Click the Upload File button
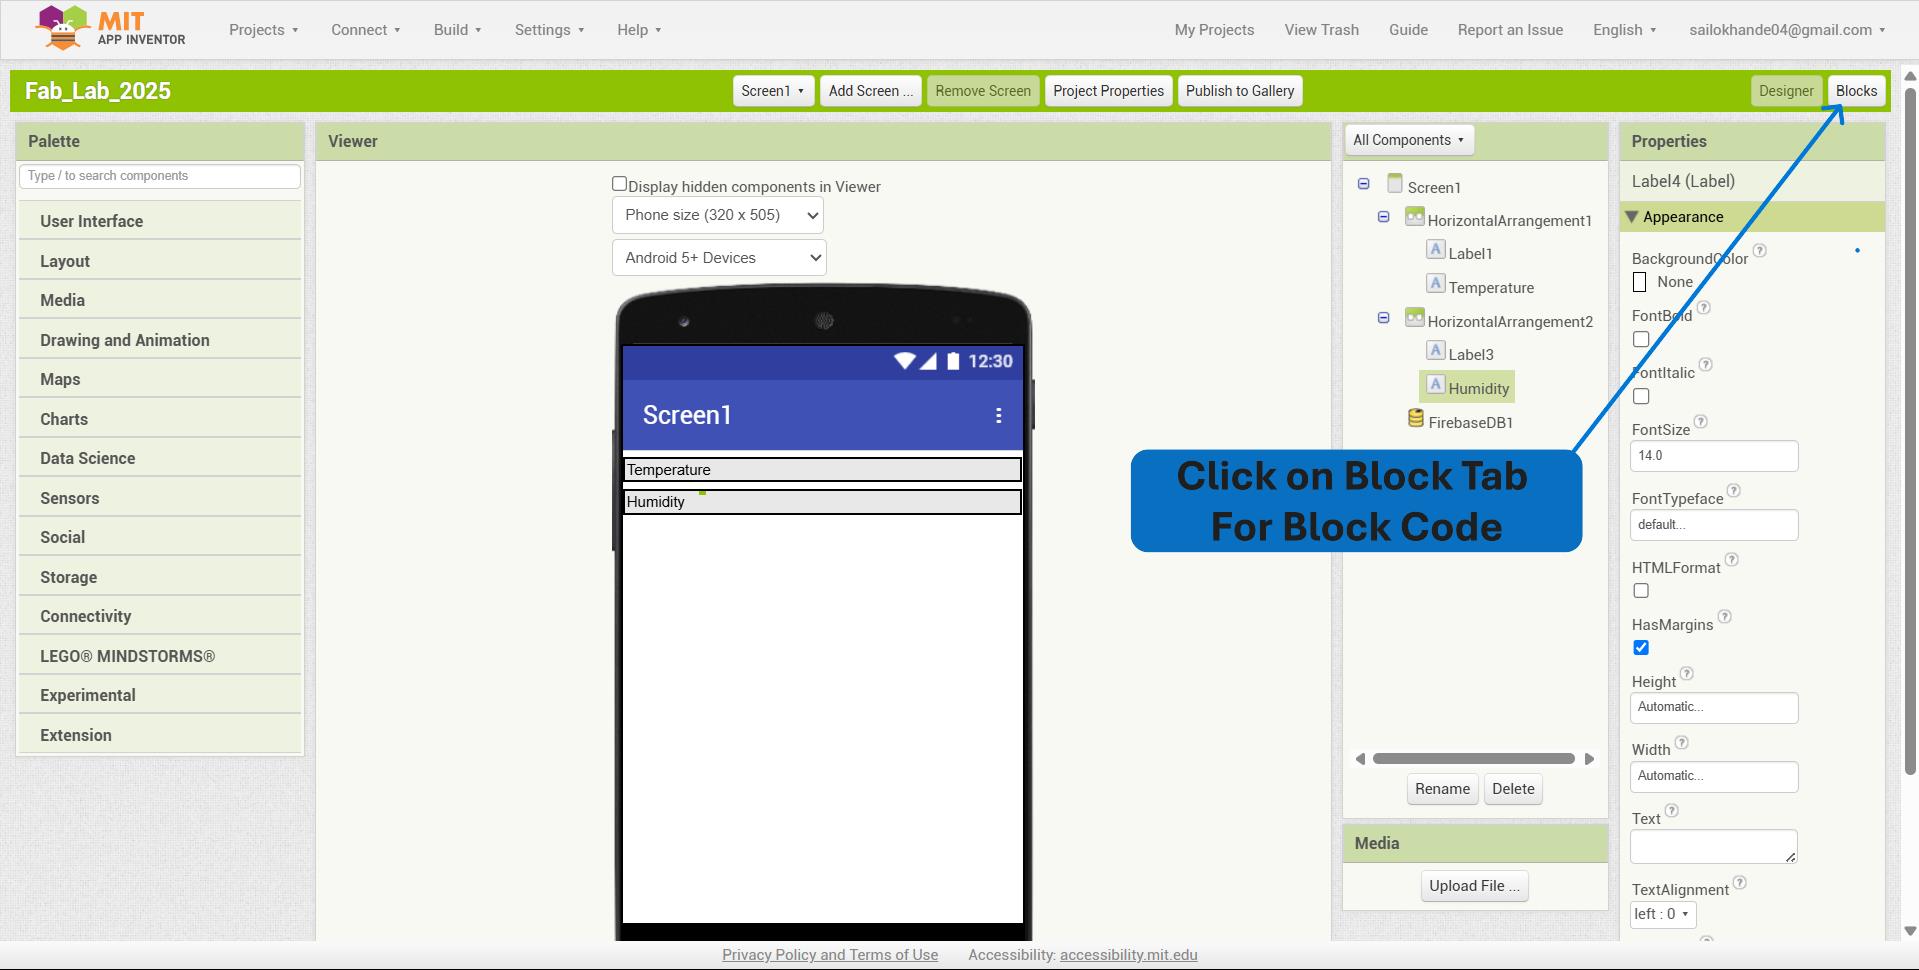 pyautogui.click(x=1474, y=886)
